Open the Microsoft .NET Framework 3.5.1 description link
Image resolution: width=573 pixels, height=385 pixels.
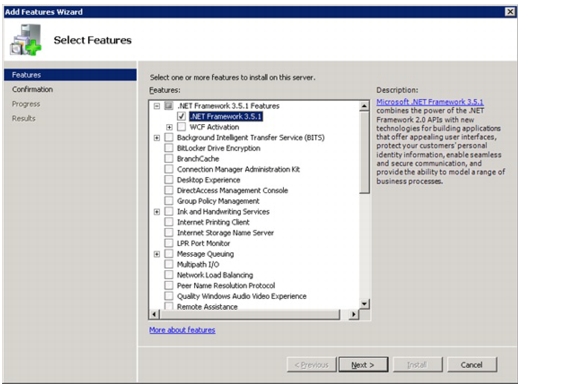point(430,102)
